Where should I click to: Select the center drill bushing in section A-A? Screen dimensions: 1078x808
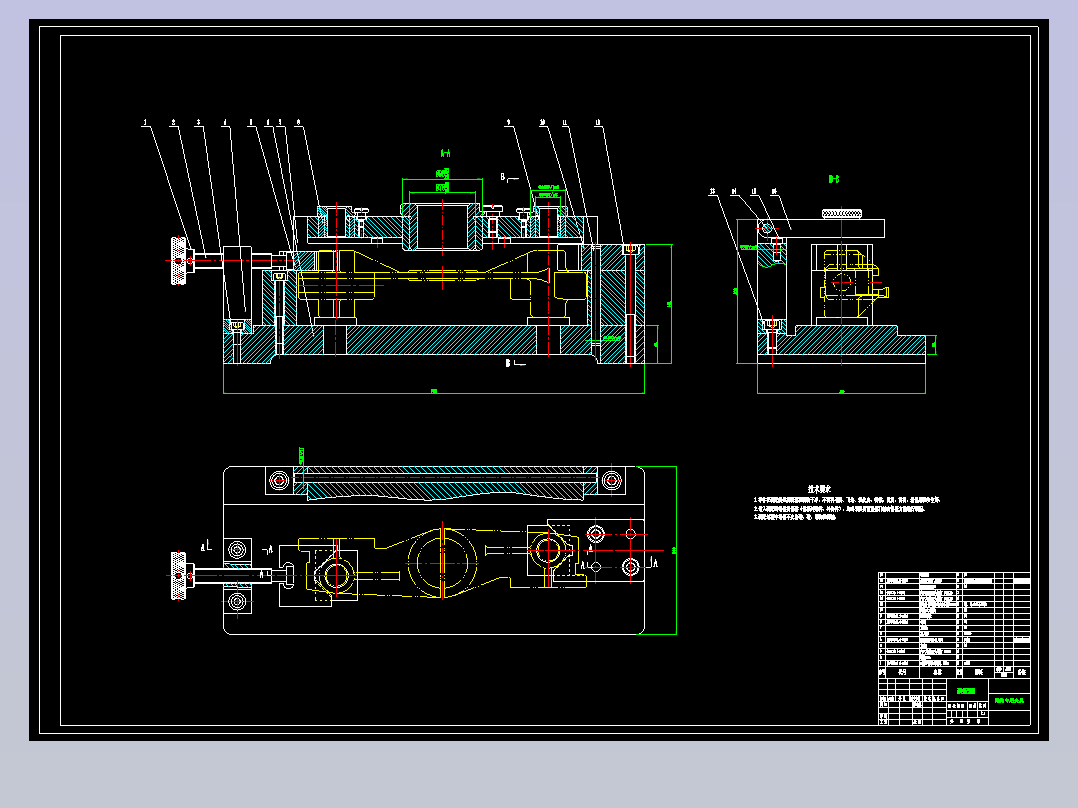(x=442, y=226)
